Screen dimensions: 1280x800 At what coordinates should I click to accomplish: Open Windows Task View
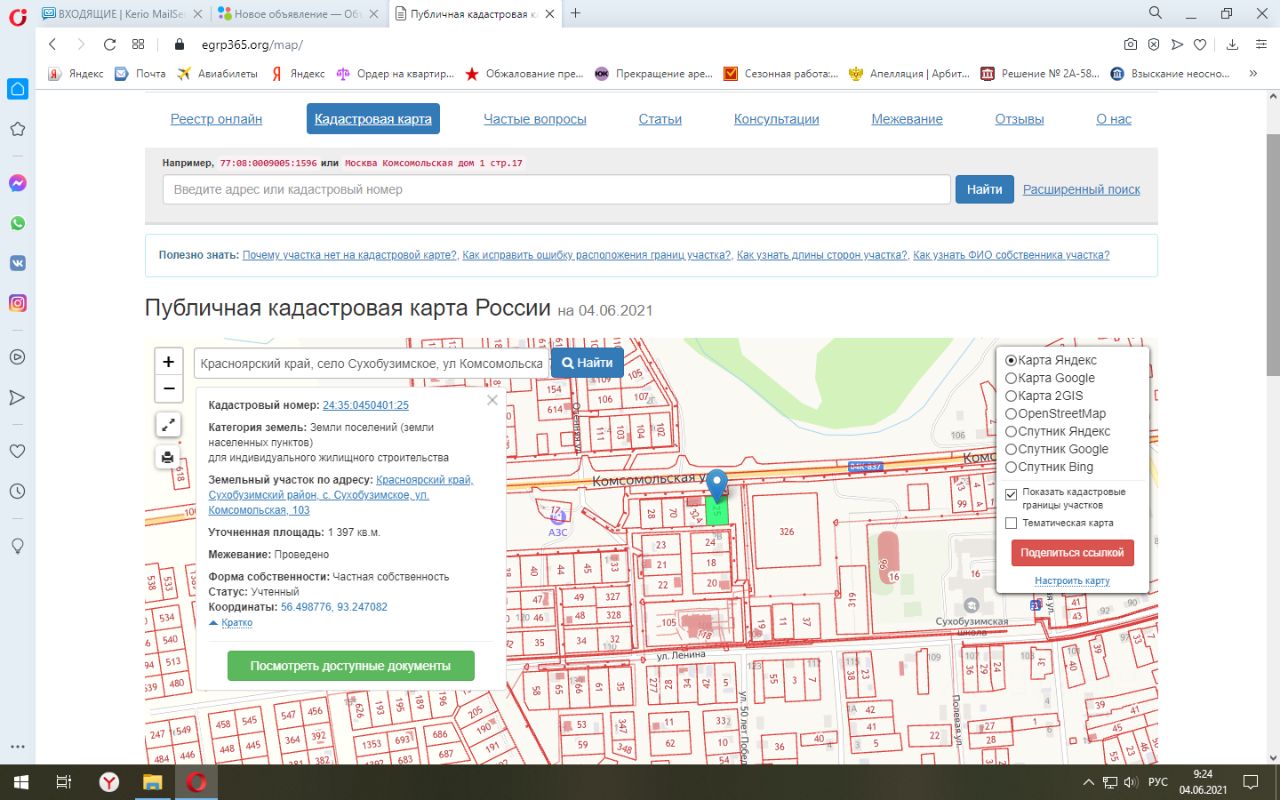(64, 782)
